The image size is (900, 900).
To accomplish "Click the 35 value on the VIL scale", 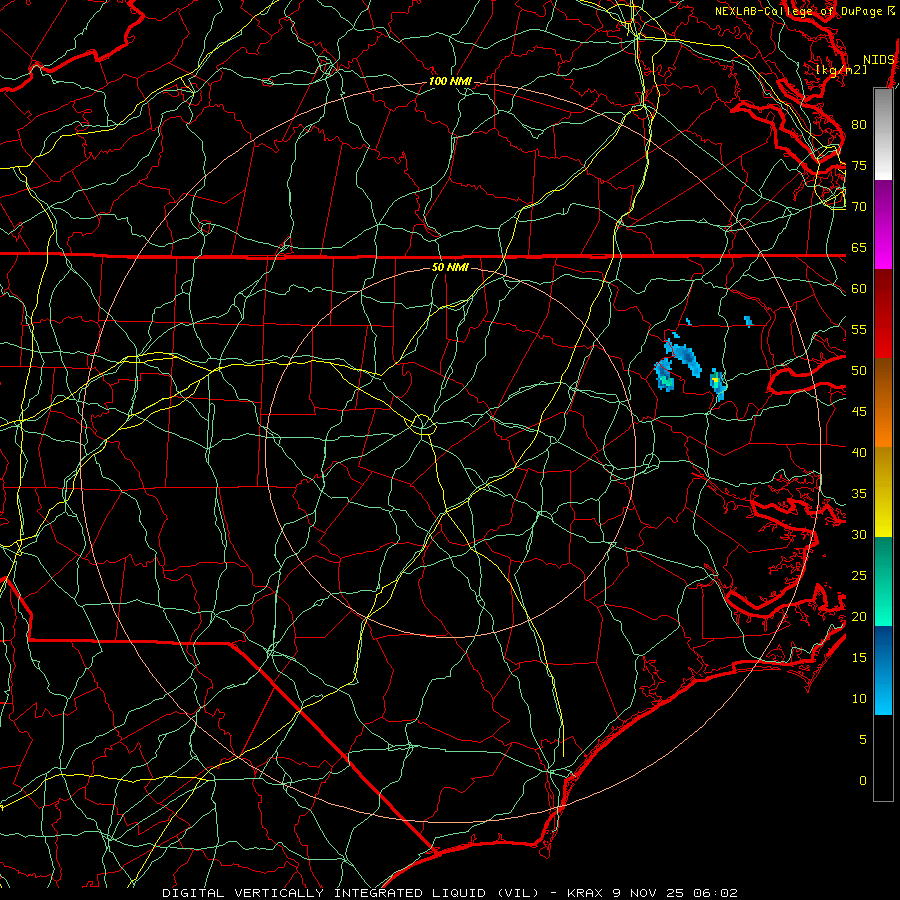I will [x=859, y=494].
